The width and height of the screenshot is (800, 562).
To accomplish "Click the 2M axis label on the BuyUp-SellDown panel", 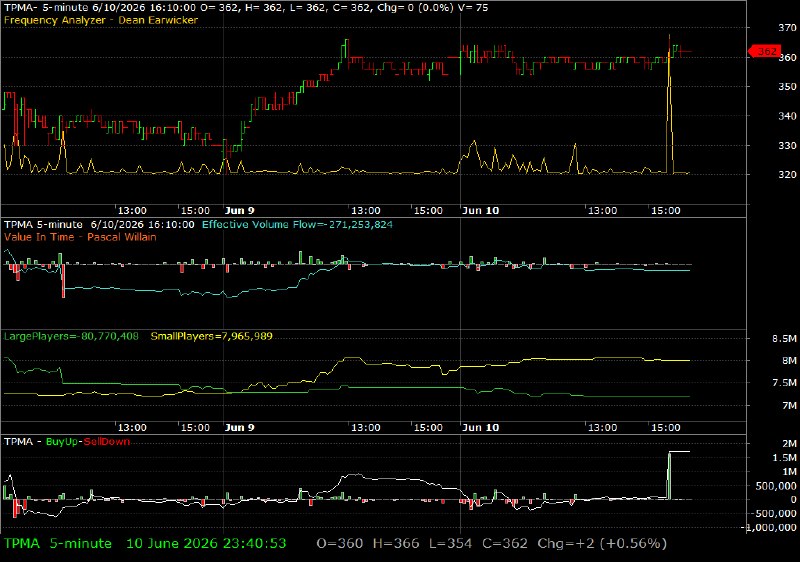I will (789, 444).
